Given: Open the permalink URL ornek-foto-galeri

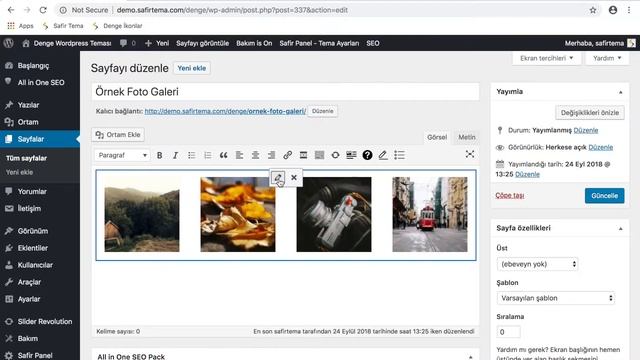Looking at the screenshot, I should pos(225,111).
